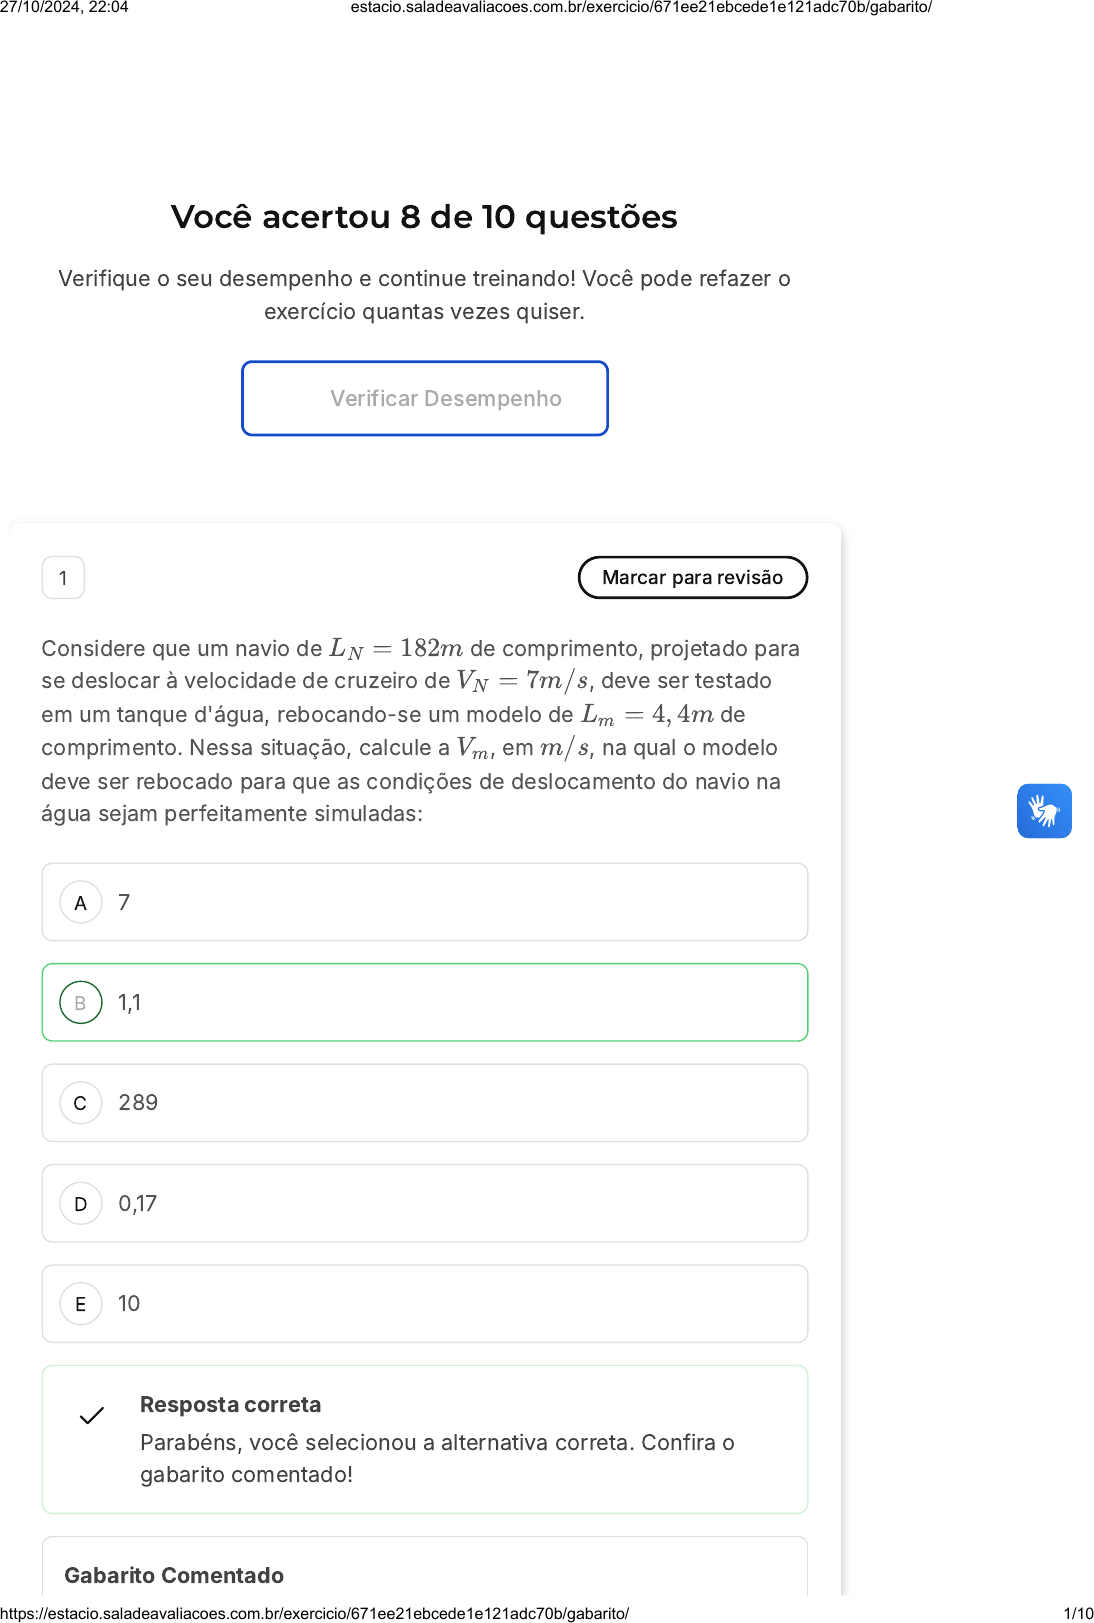Click the Gabarito Comentado heading

pos(174,1576)
